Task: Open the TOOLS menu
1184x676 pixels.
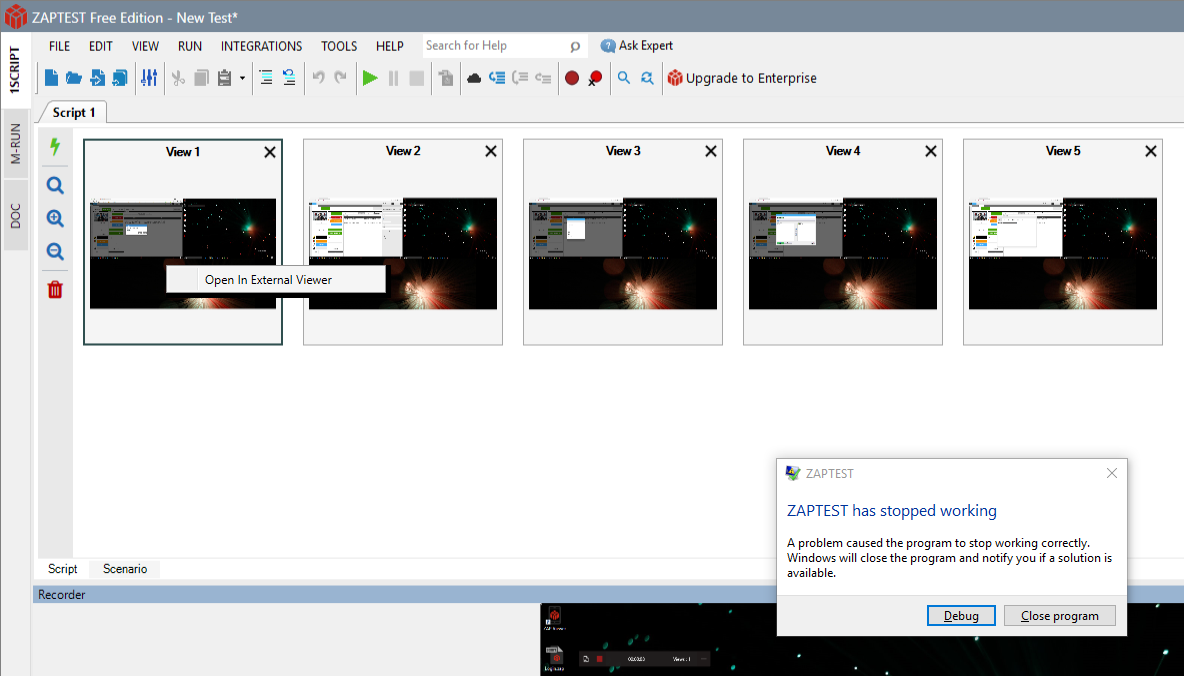Action: click(x=339, y=46)
